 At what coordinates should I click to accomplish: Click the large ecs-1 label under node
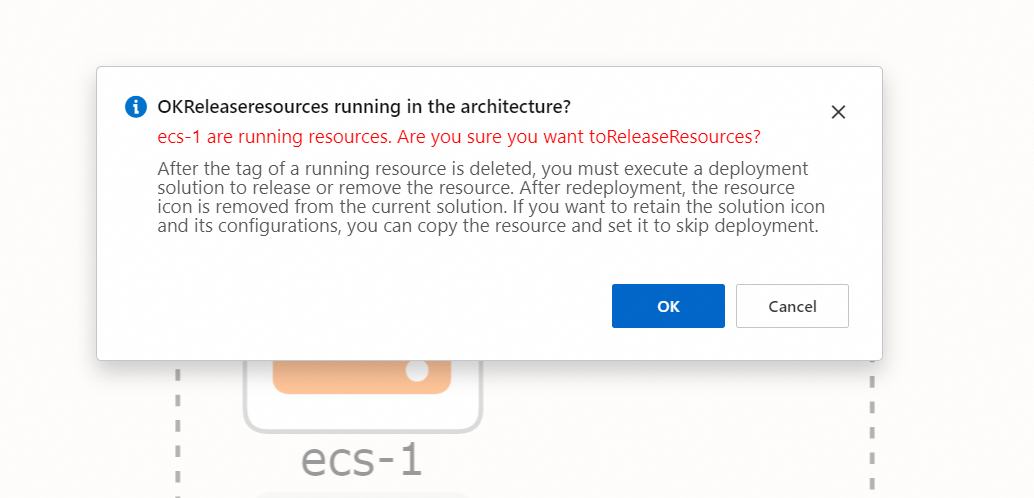[x=362, y=459]
